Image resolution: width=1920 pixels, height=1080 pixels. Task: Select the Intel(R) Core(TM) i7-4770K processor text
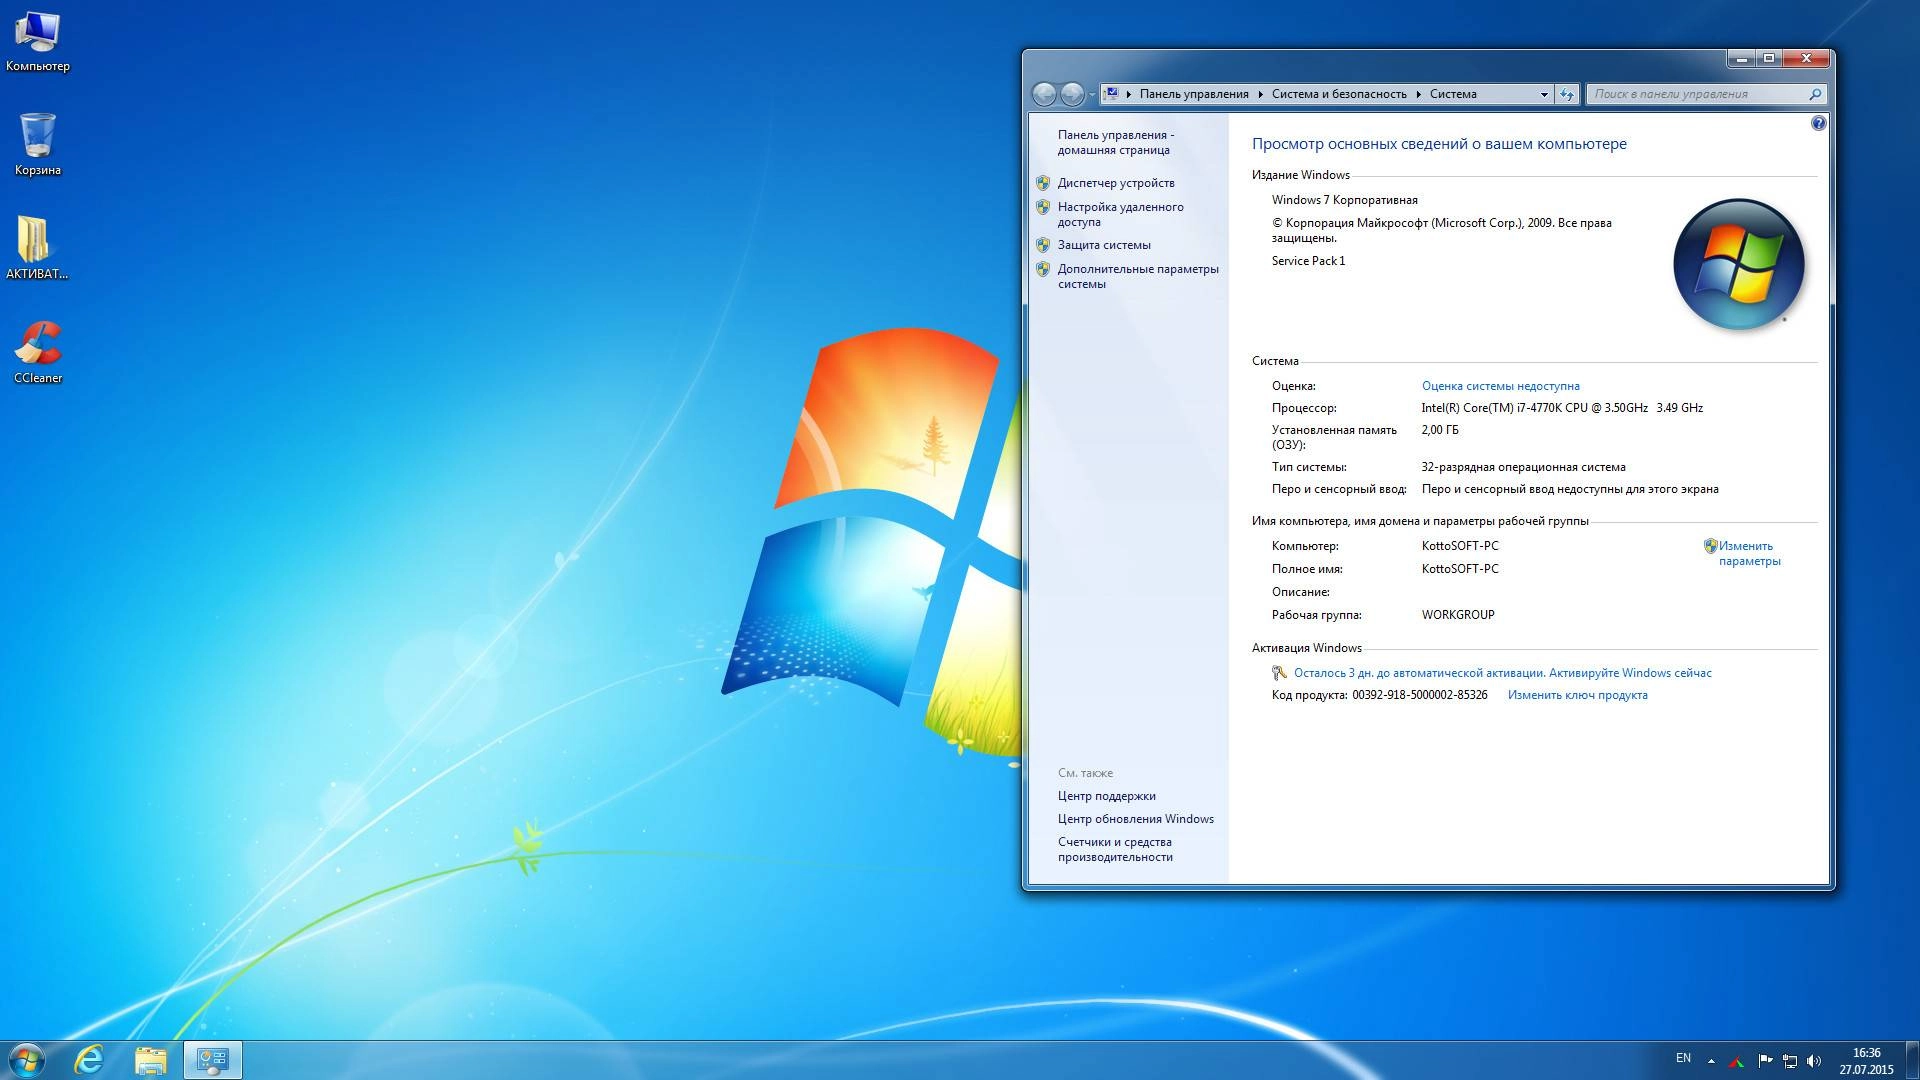pyautogui.click(x=1562, y=408)
